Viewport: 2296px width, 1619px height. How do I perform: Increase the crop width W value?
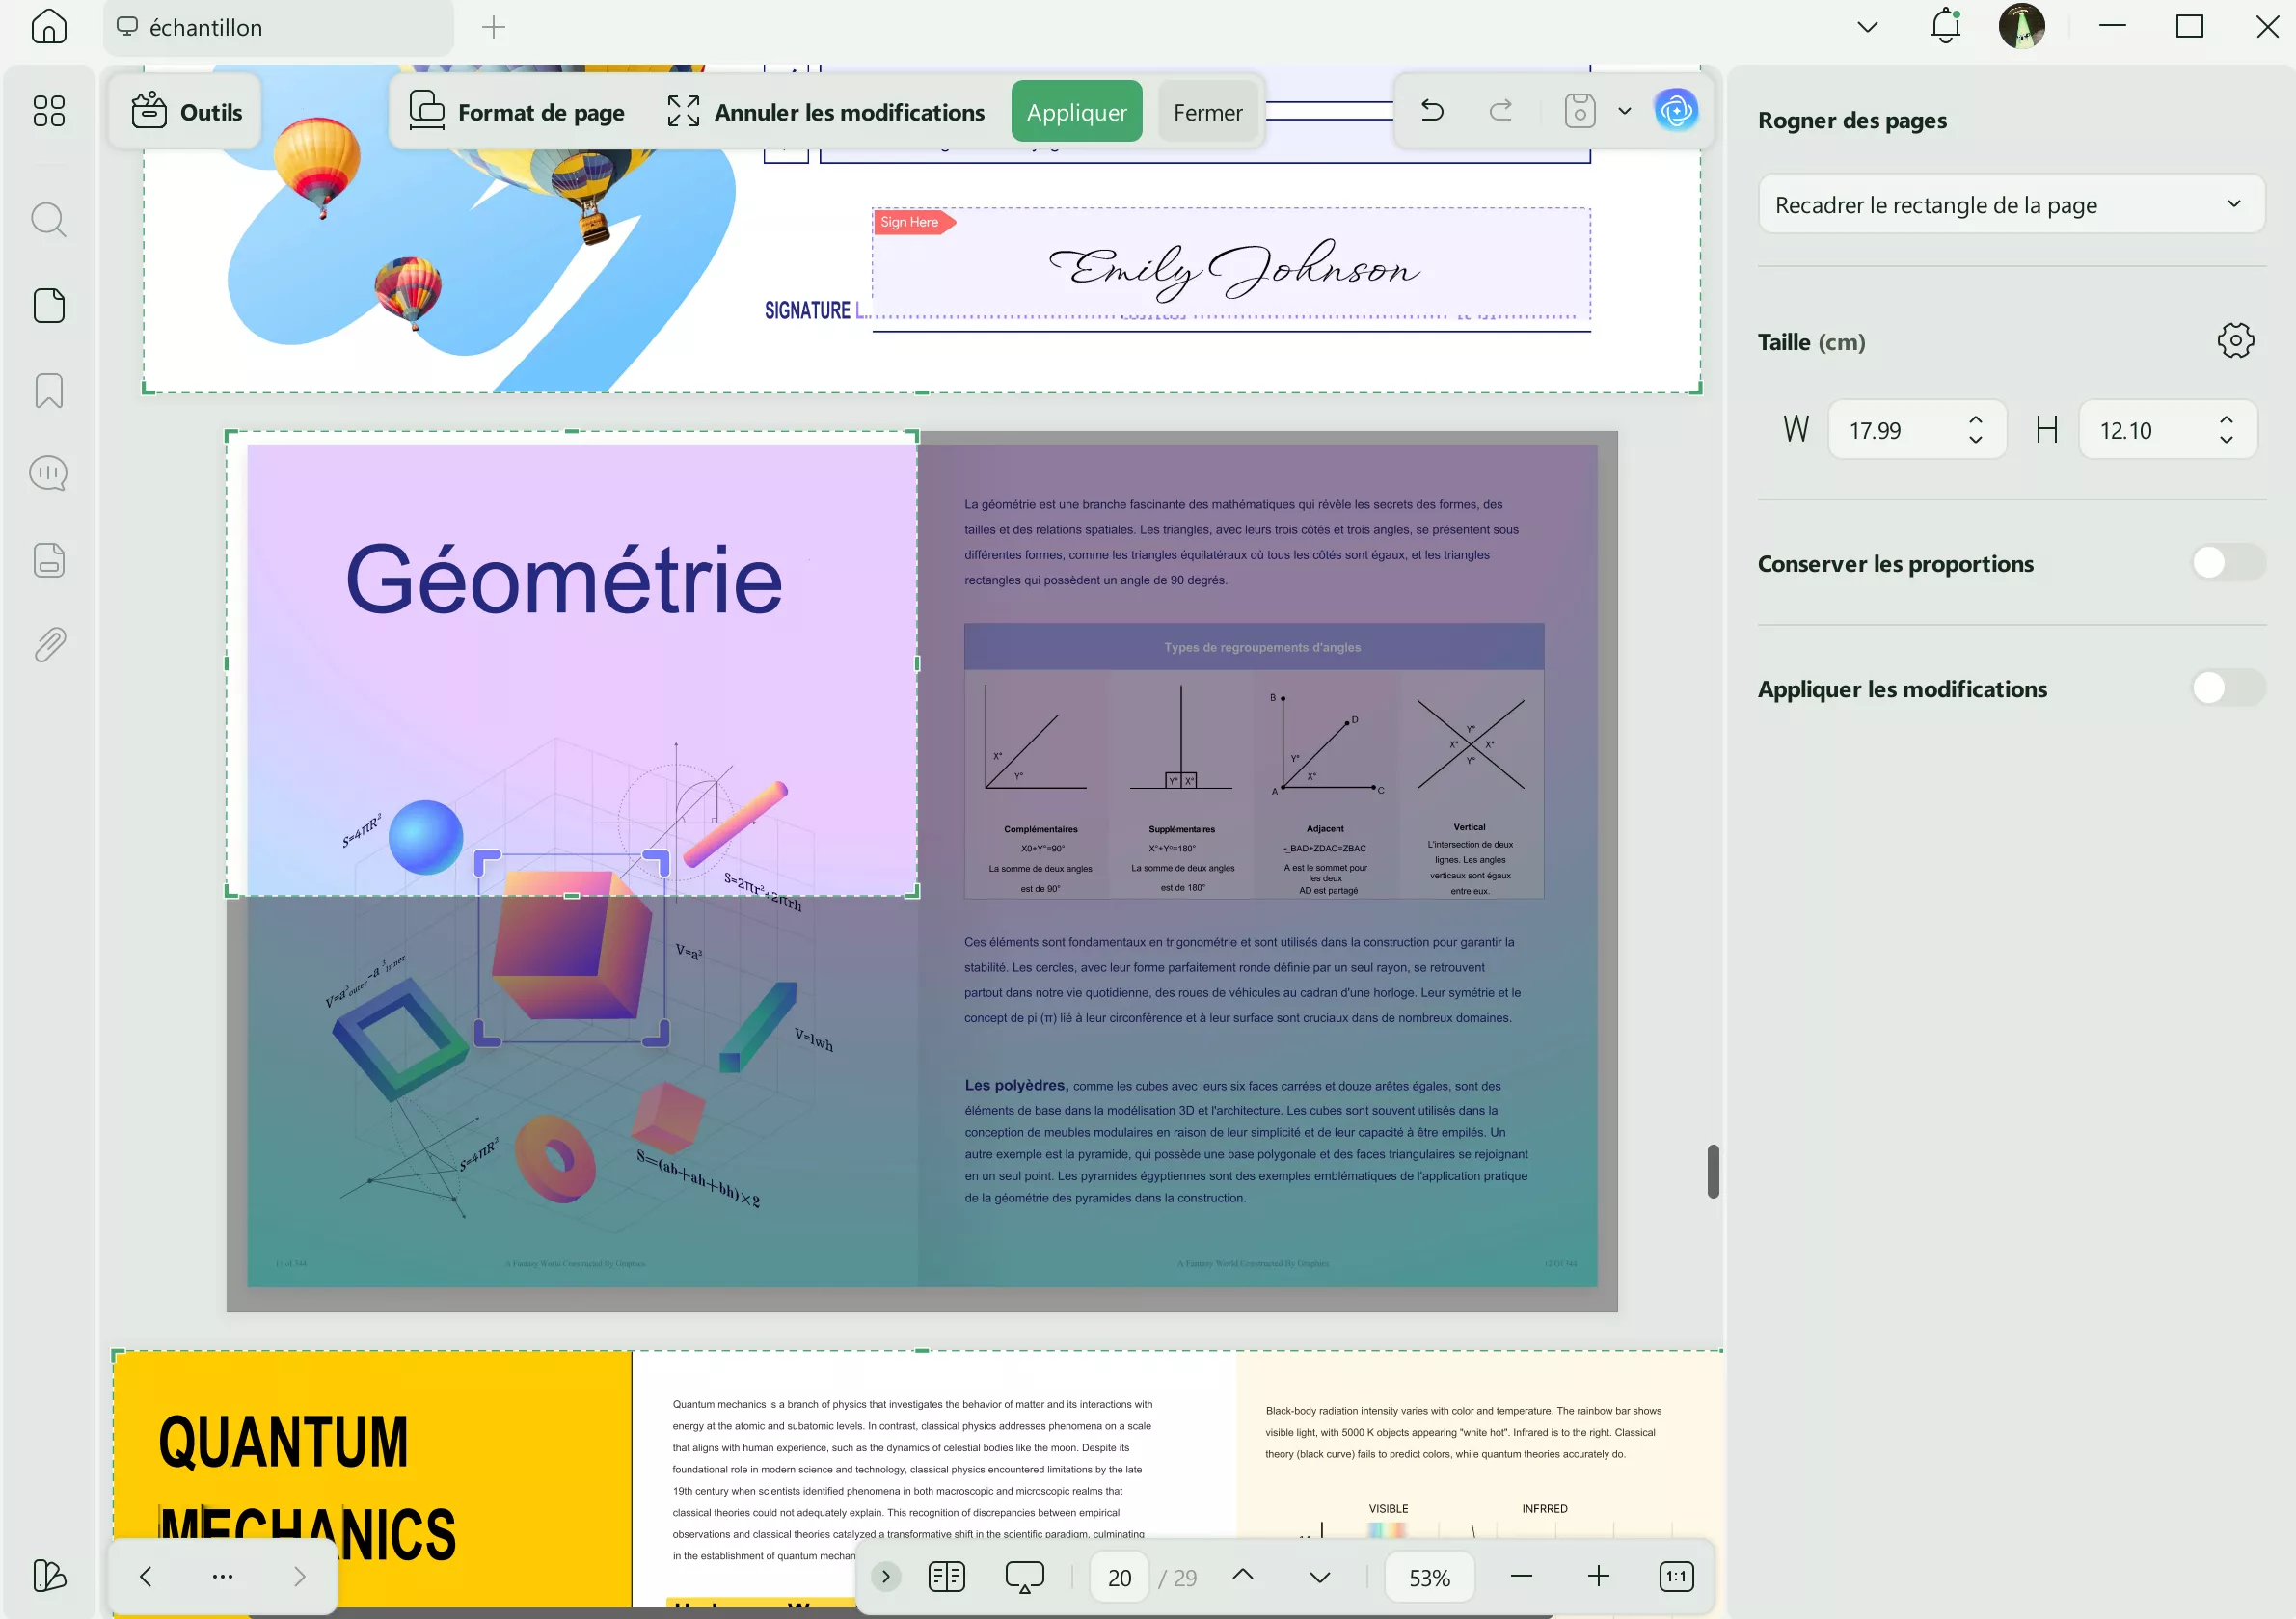coord(1975,421)
